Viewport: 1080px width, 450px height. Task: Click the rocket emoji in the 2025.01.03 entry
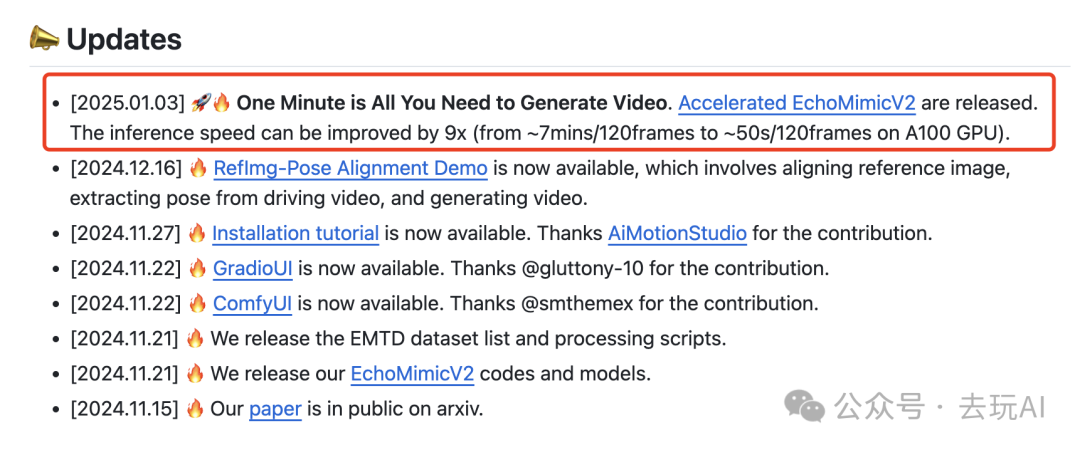[x=201, y=103]
